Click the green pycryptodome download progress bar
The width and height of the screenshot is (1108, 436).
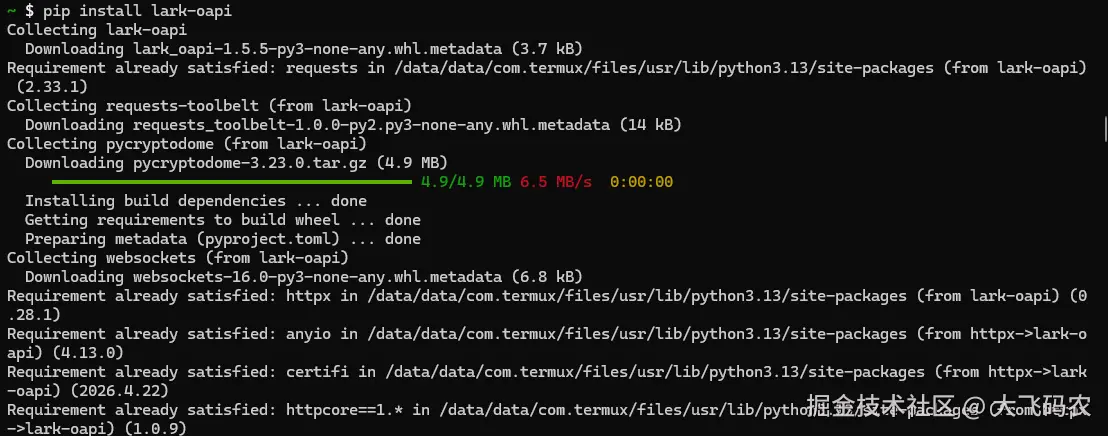coord(231,182)
